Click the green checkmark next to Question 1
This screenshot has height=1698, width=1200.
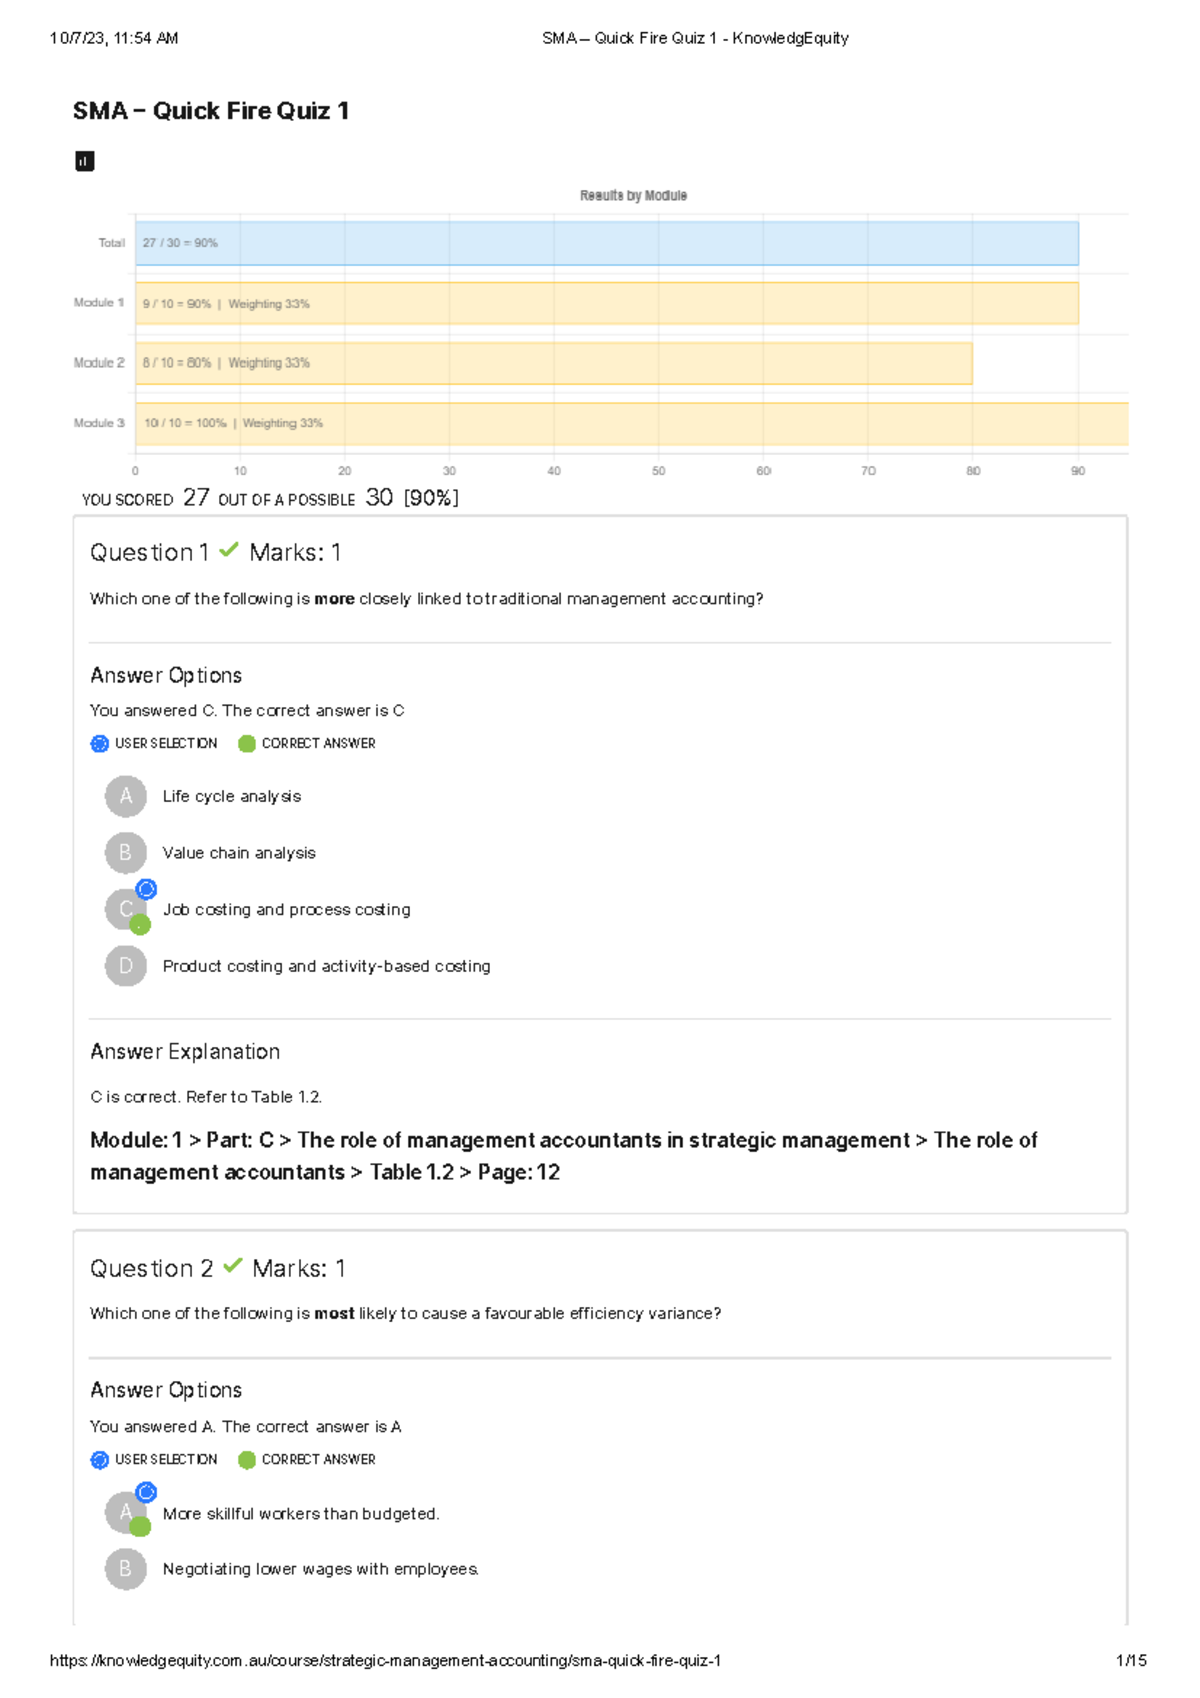[229, 550]
